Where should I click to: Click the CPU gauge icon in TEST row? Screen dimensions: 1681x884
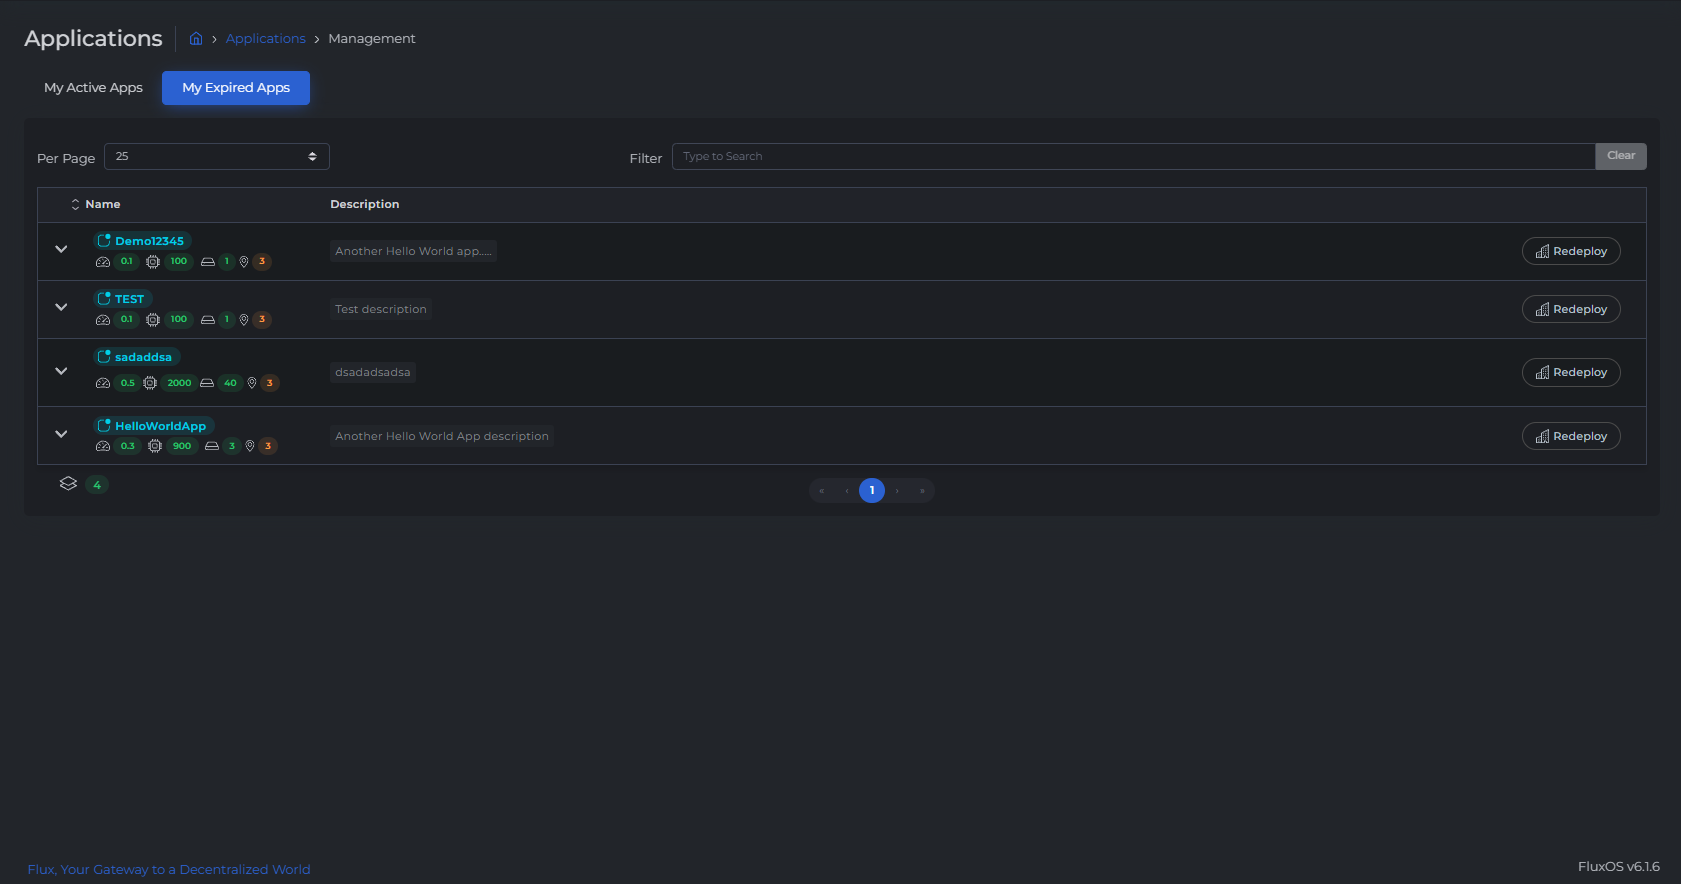(x=103, y=320)
